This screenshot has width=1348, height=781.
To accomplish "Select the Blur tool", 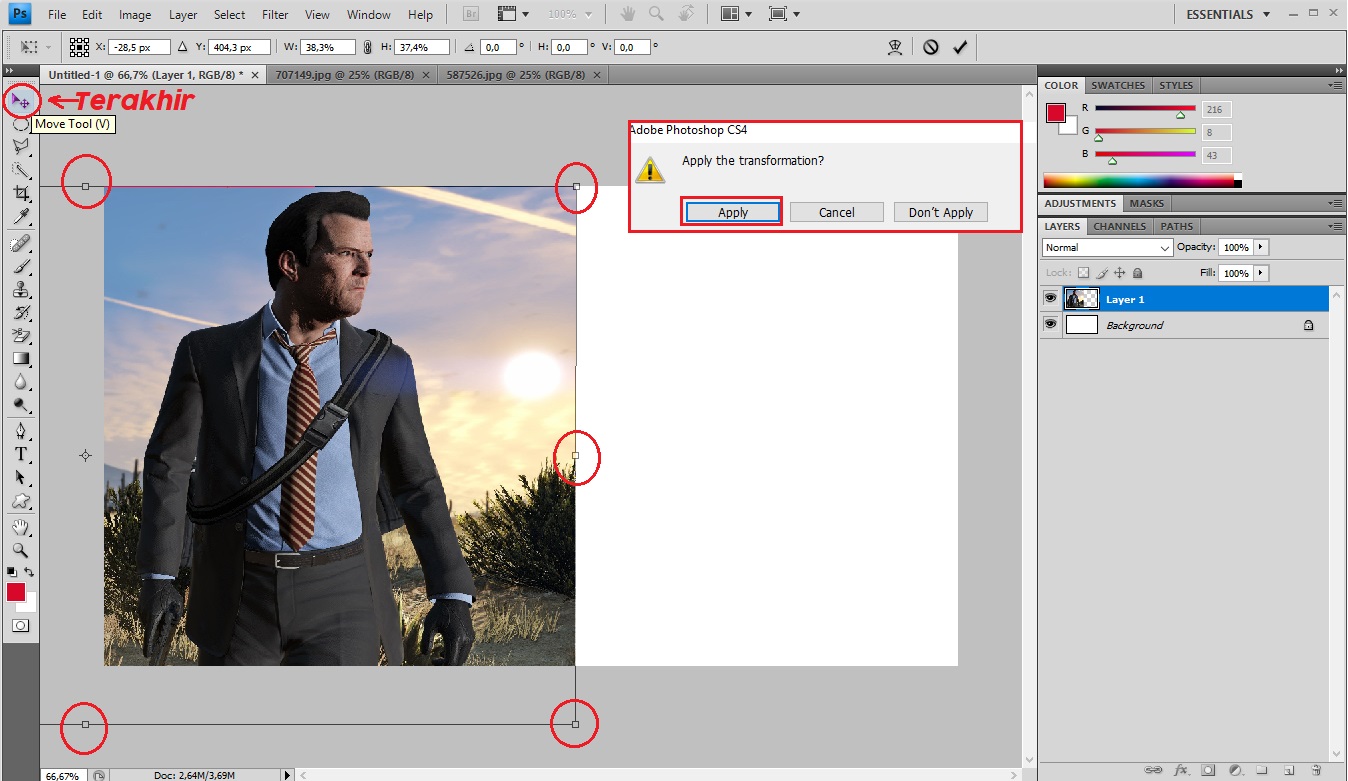I will (20, 382).
